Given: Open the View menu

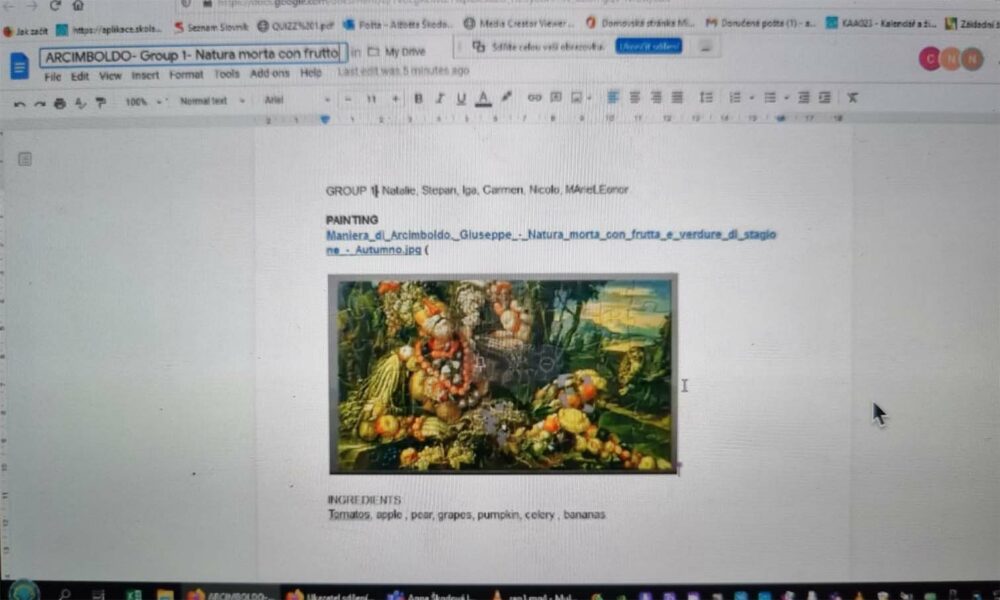Looking at the screenshot, I should point(110,76).
